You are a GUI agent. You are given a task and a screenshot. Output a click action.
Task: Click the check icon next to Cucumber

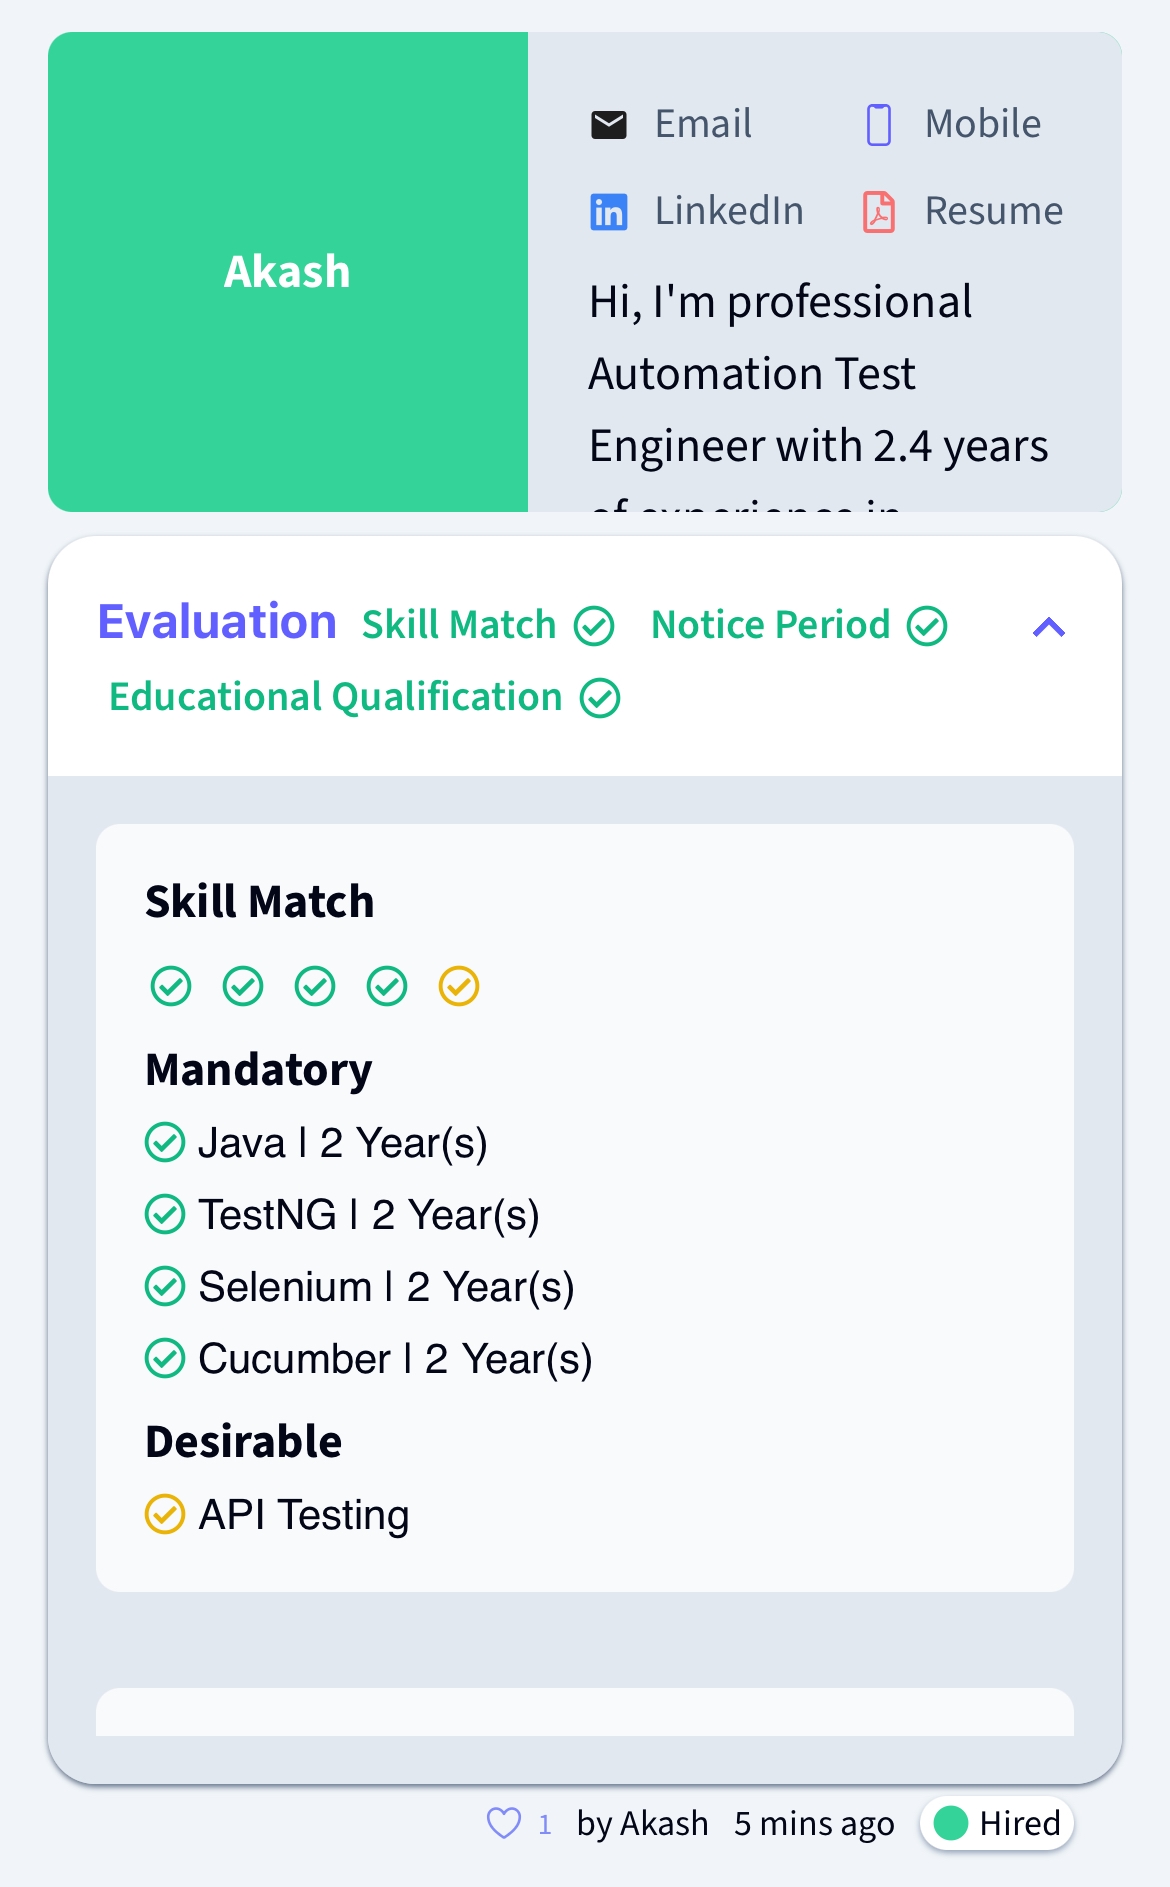tap(165, 1358)
